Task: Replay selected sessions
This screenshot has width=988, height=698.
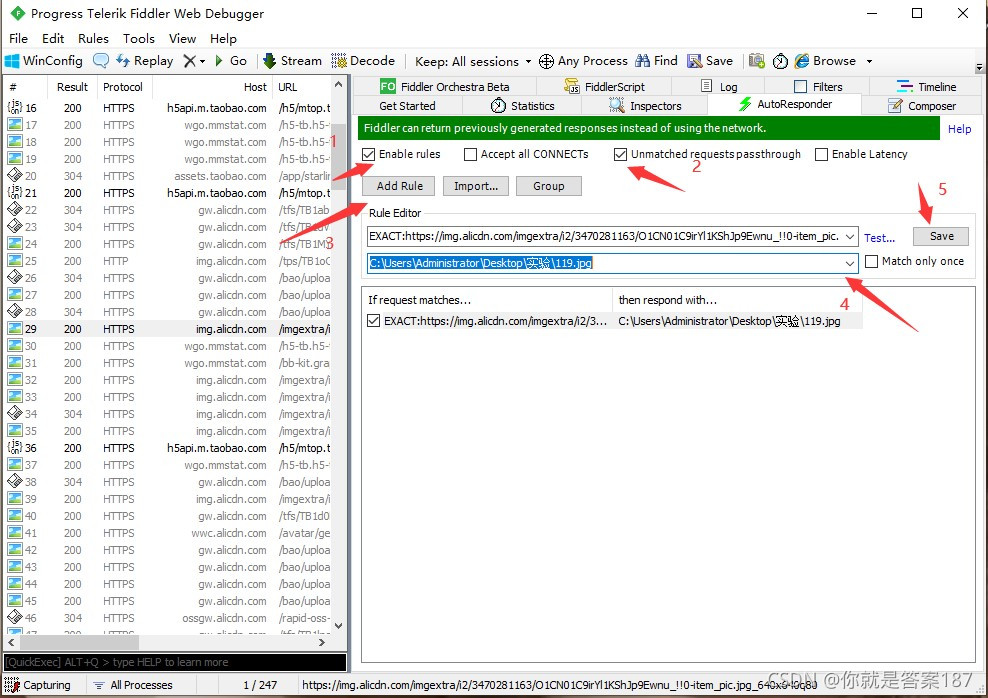Action: (145, 61)
